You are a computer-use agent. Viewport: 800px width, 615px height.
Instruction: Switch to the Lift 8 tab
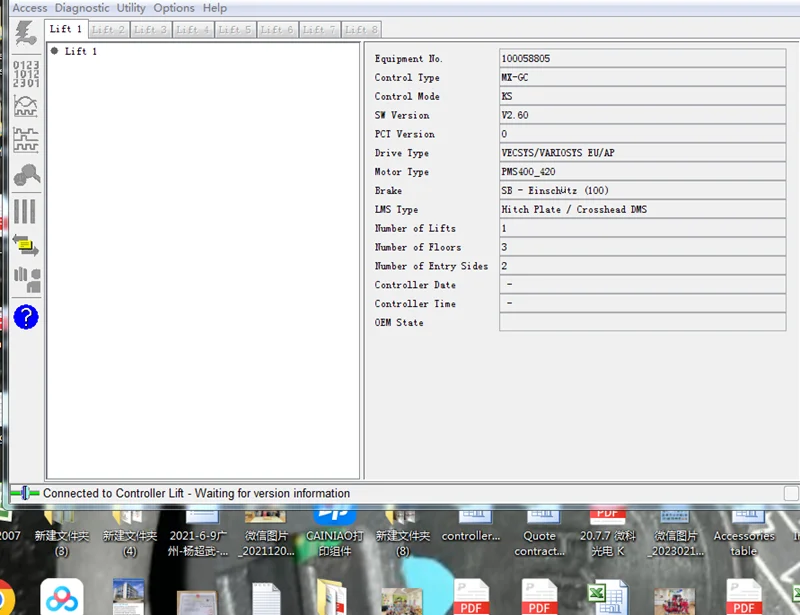pos(362,30)
